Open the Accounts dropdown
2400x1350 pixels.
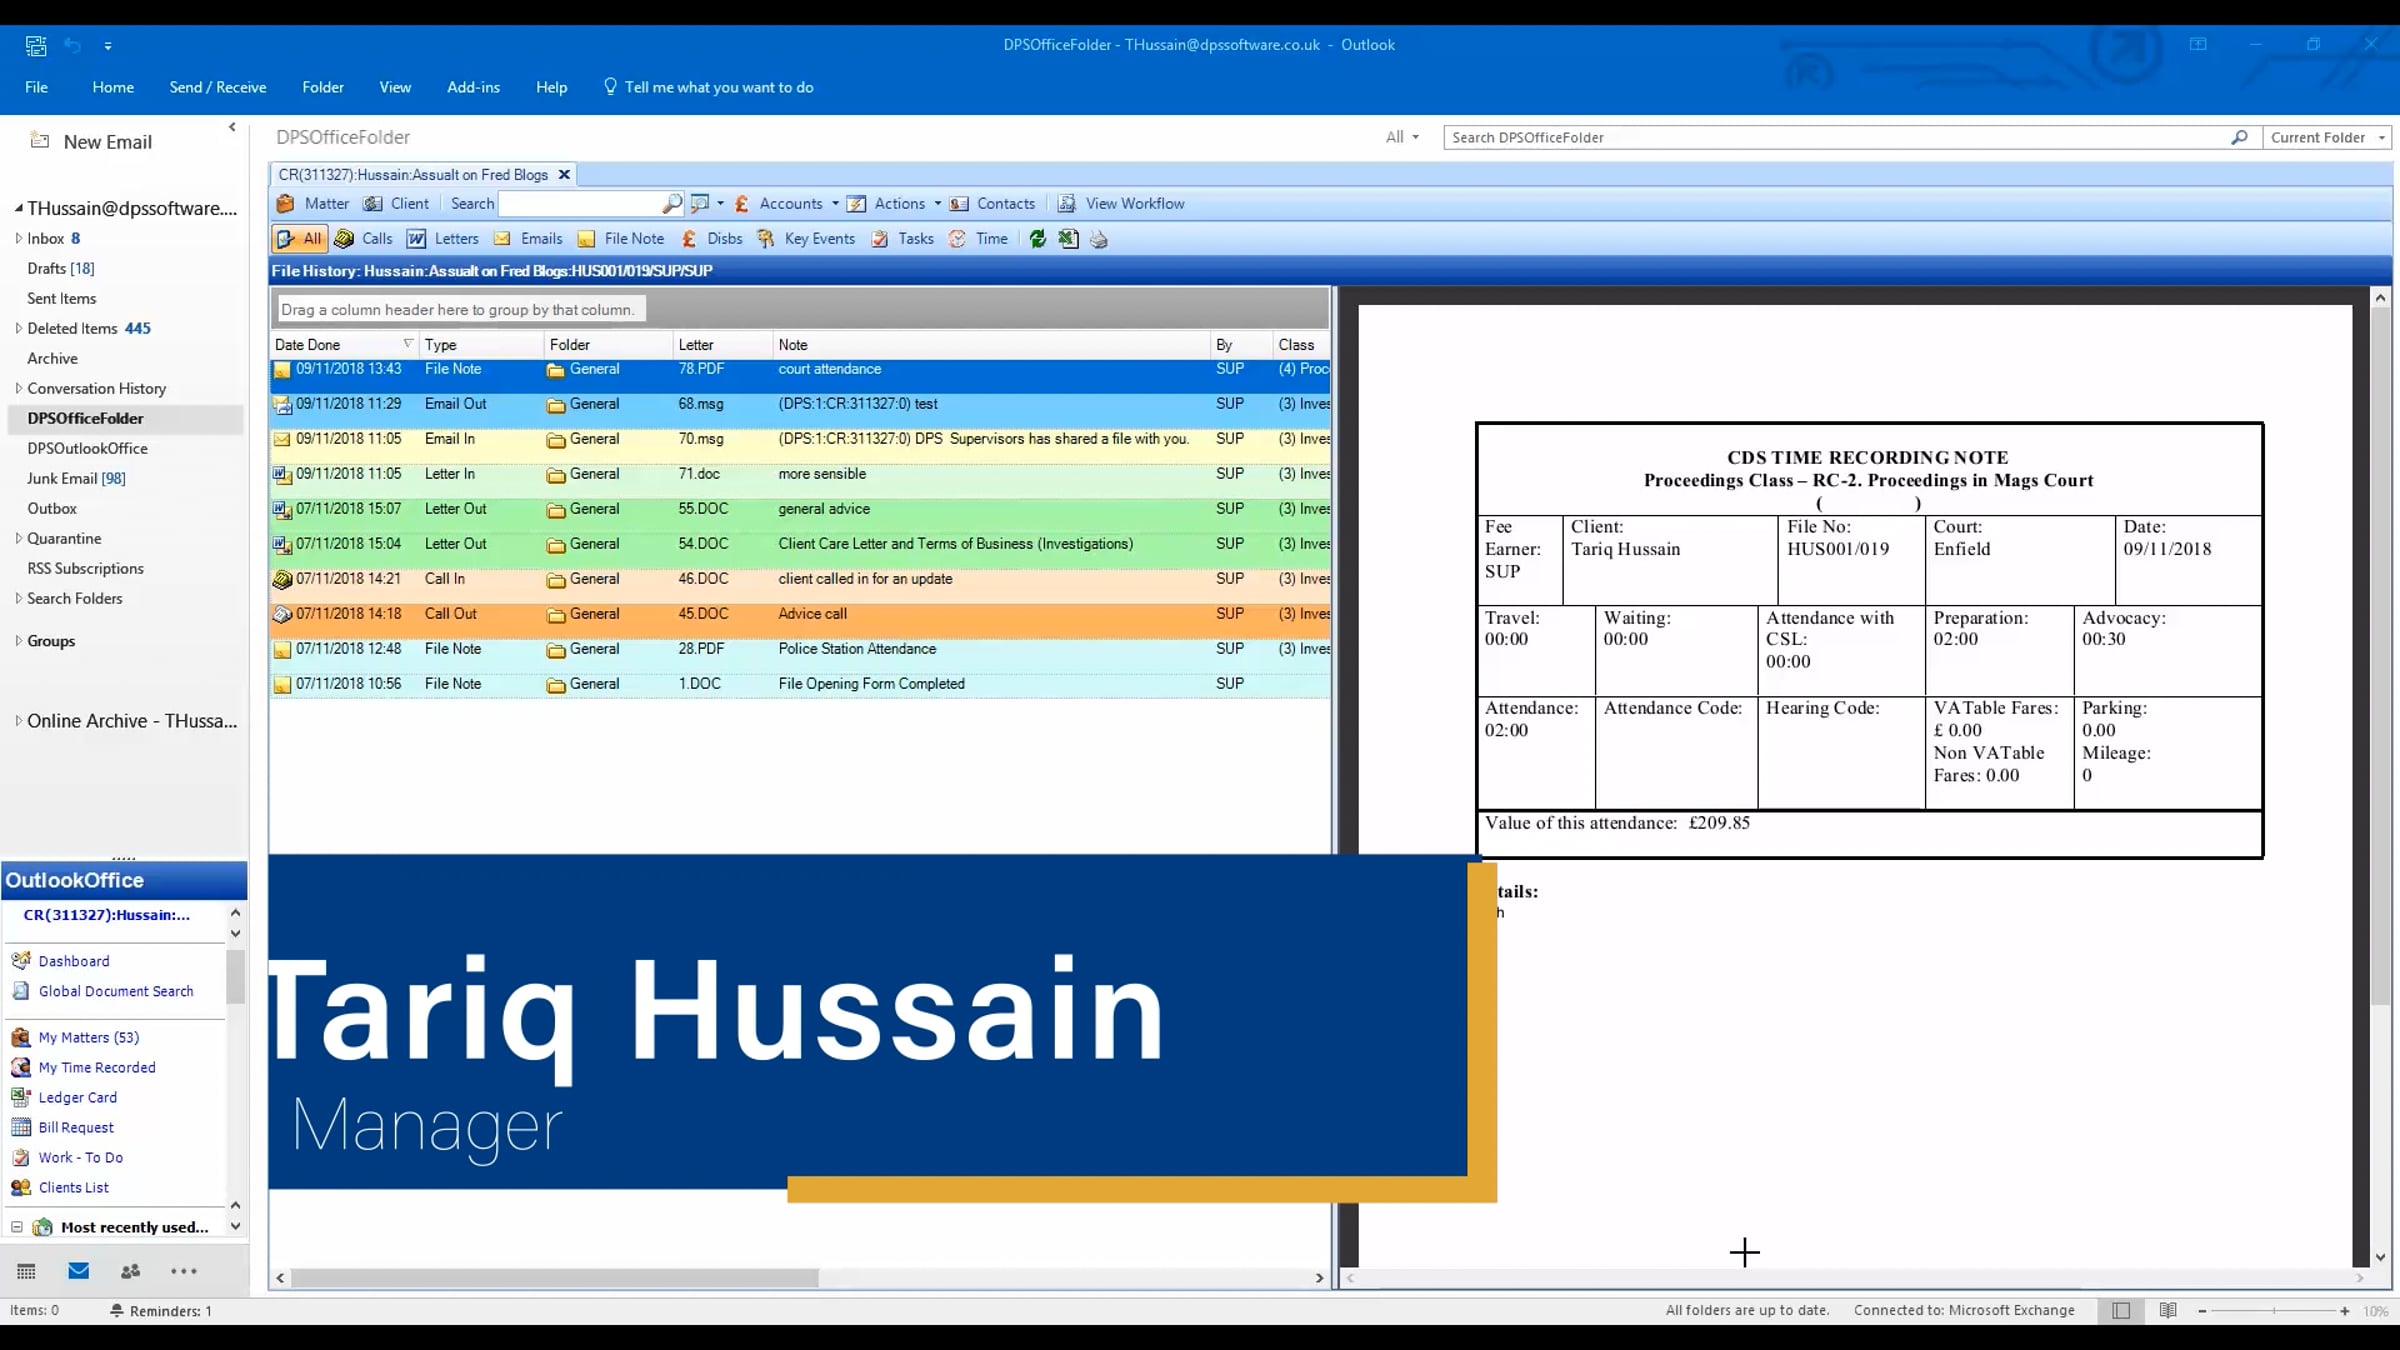pyautogui.click(x=787, y=204)
